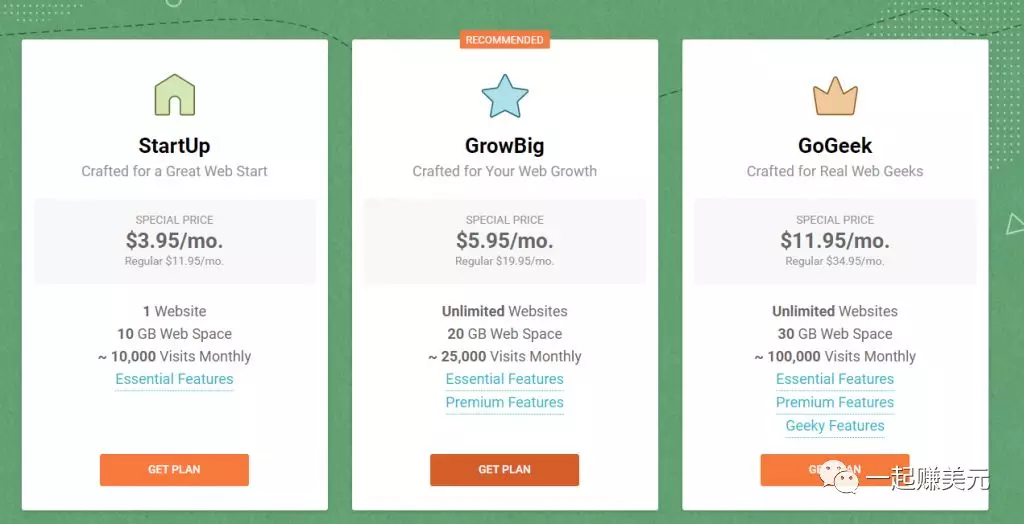Open GoGeek Geeky Features link
Screen dimensions: 1024x524
click(x=834, y=425)
